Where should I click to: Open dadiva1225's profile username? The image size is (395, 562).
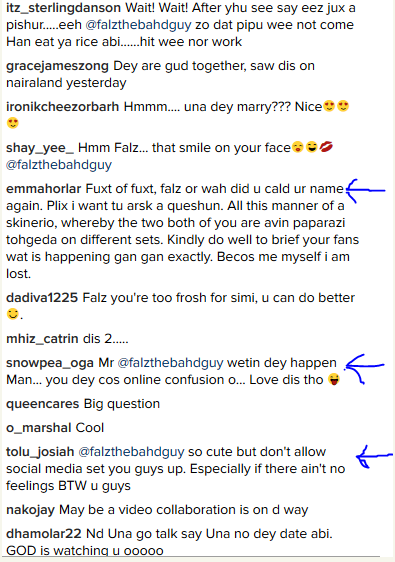(x=42, y=298)
